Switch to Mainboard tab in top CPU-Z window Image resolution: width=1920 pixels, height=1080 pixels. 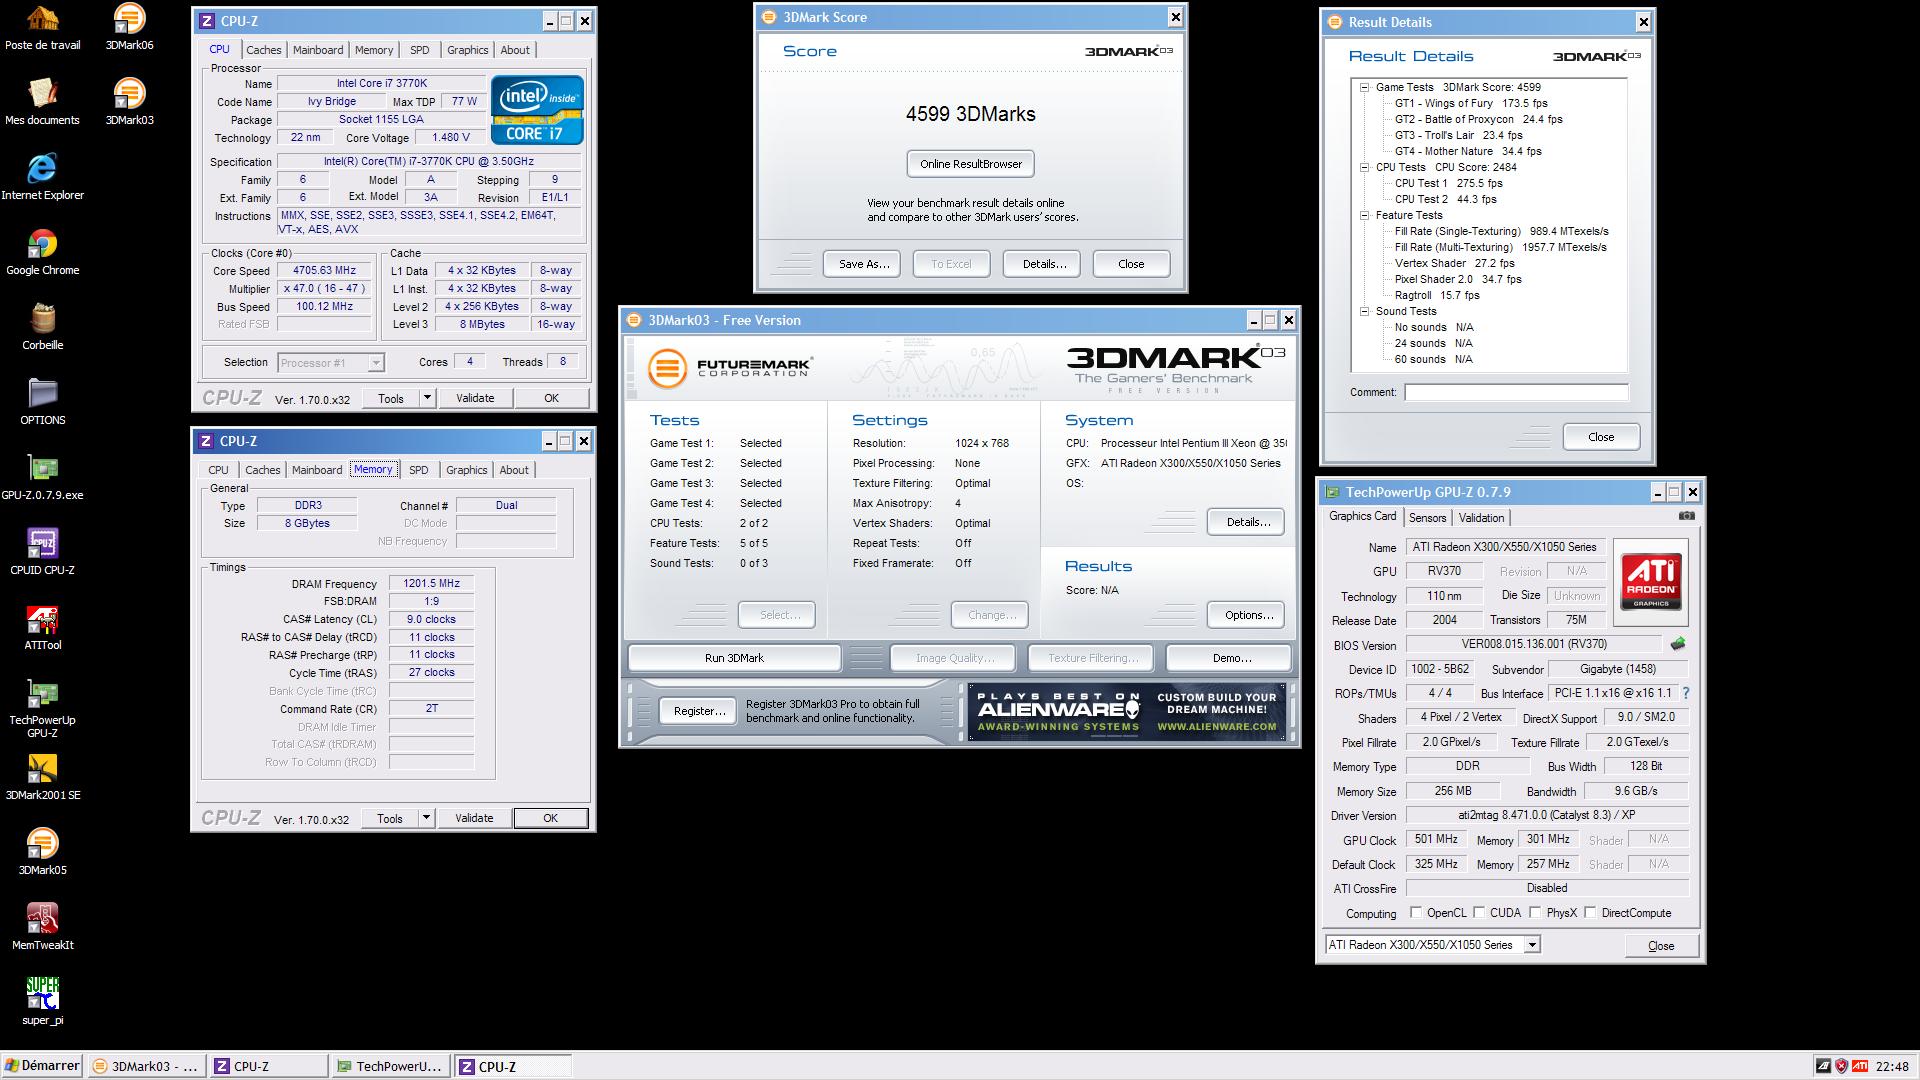tap(318, 50)
